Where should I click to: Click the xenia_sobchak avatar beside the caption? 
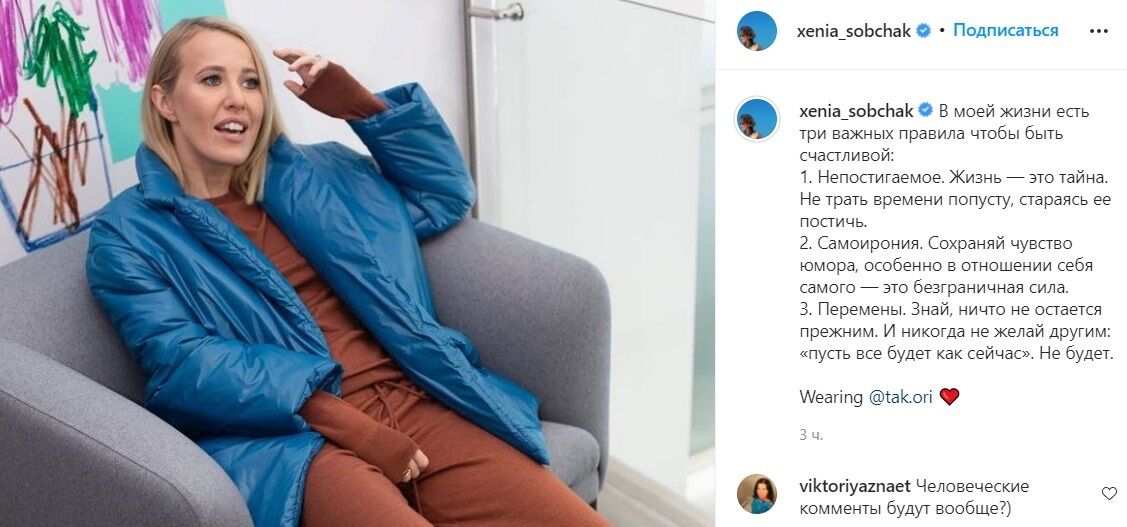(x=757, y=119)
